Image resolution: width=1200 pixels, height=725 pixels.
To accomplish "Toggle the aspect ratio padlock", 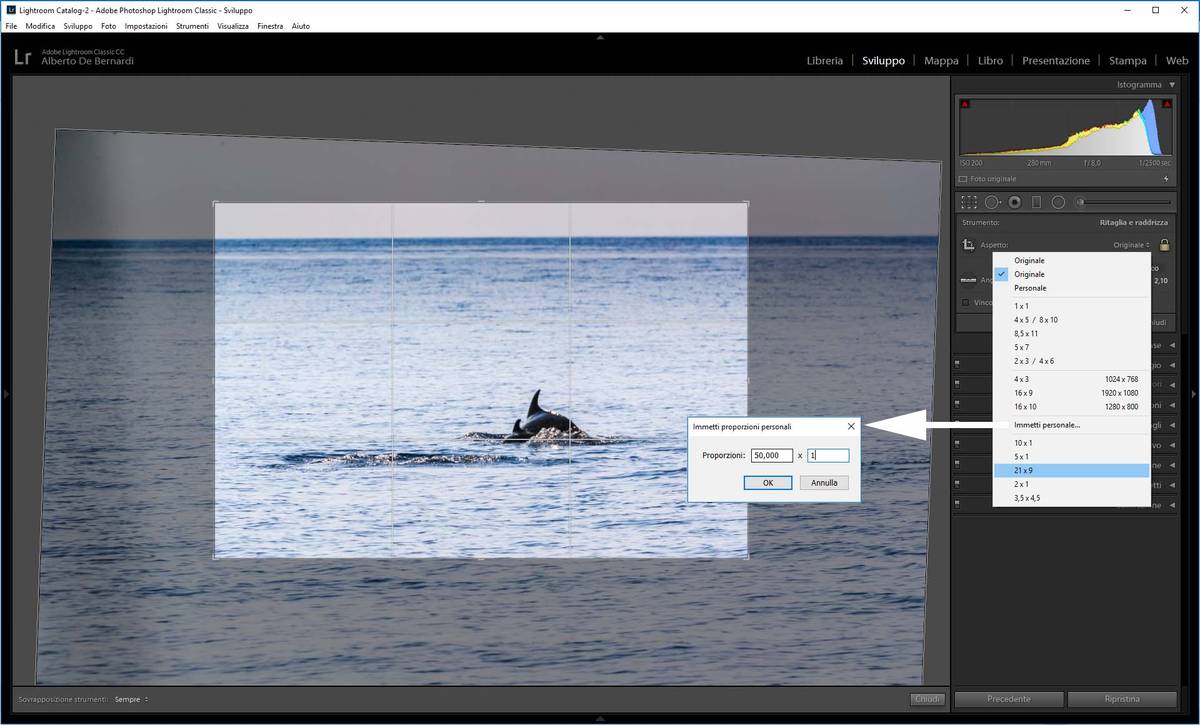I will pos(1164,245).
